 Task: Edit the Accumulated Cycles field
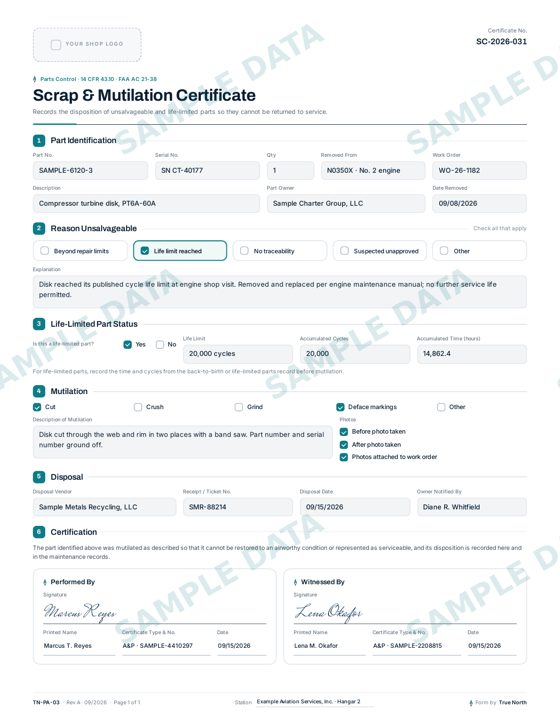click(355, 354)
